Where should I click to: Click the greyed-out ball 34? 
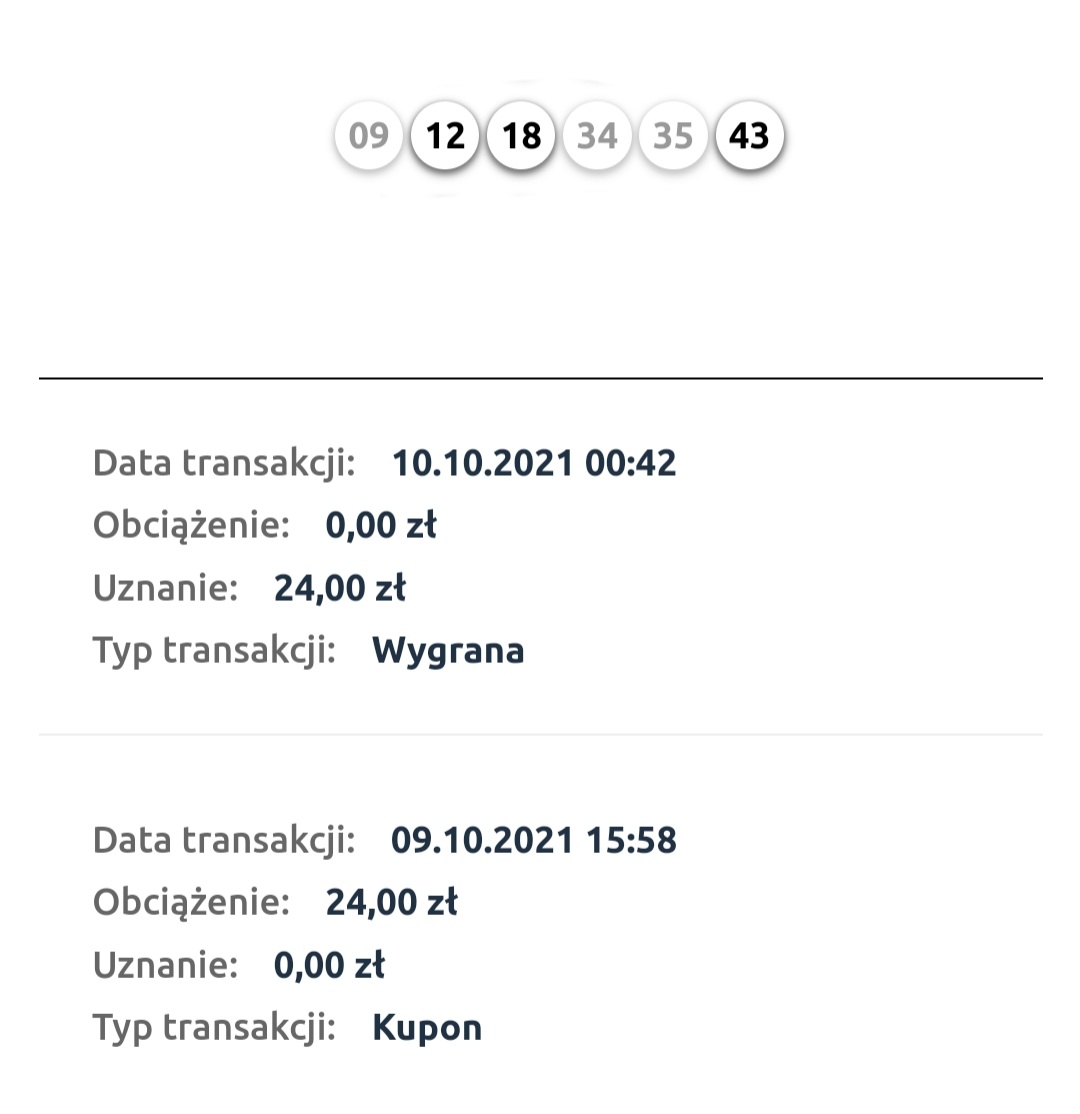597,135
